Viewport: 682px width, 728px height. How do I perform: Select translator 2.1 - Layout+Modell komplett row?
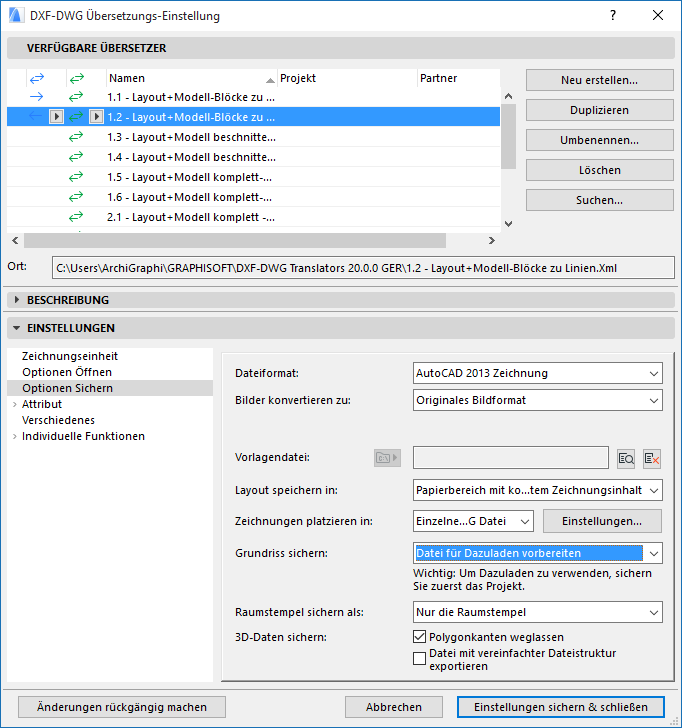(x=253, y=217)
